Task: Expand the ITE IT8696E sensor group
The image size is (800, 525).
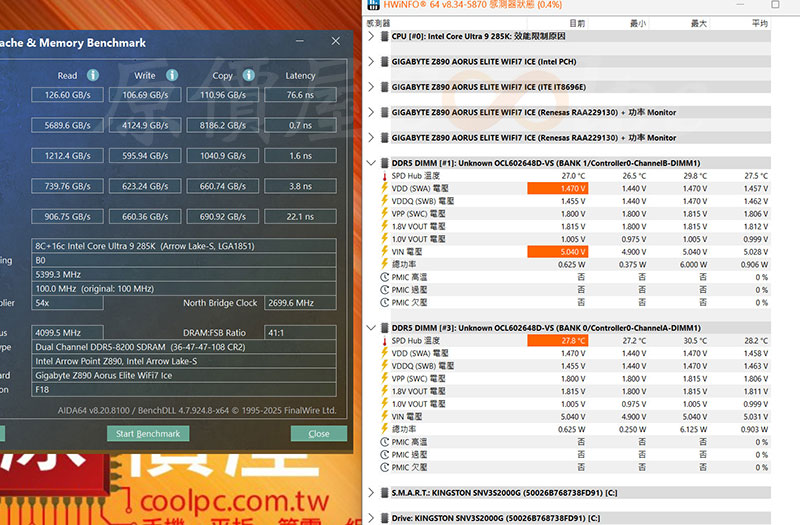Action: pos(372,87)
